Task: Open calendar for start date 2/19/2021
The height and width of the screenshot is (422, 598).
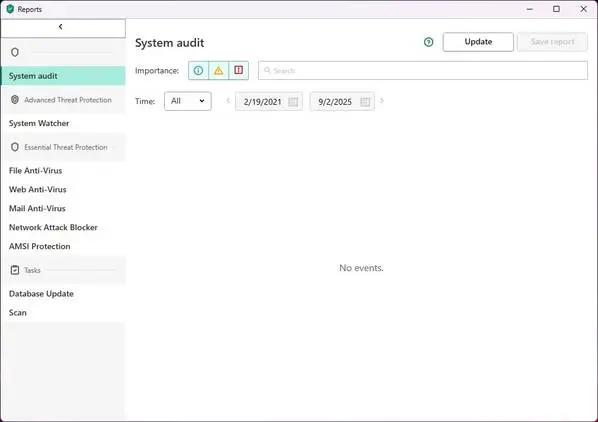Action: pyautogui.click(x=293, y=102)
